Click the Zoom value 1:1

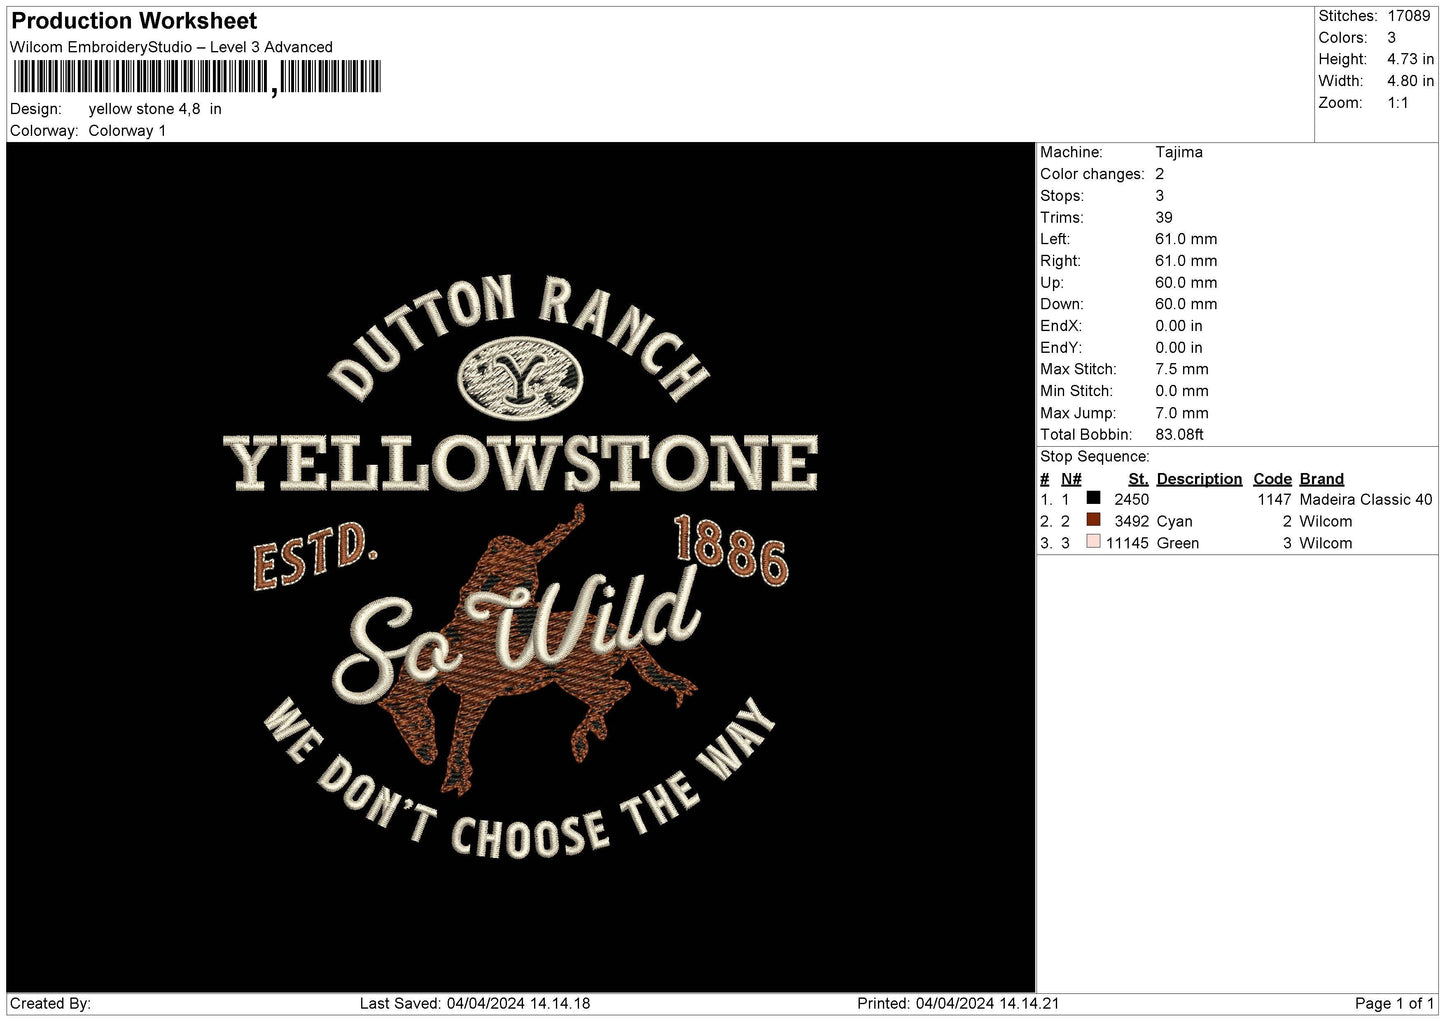tap(1398, 103)
